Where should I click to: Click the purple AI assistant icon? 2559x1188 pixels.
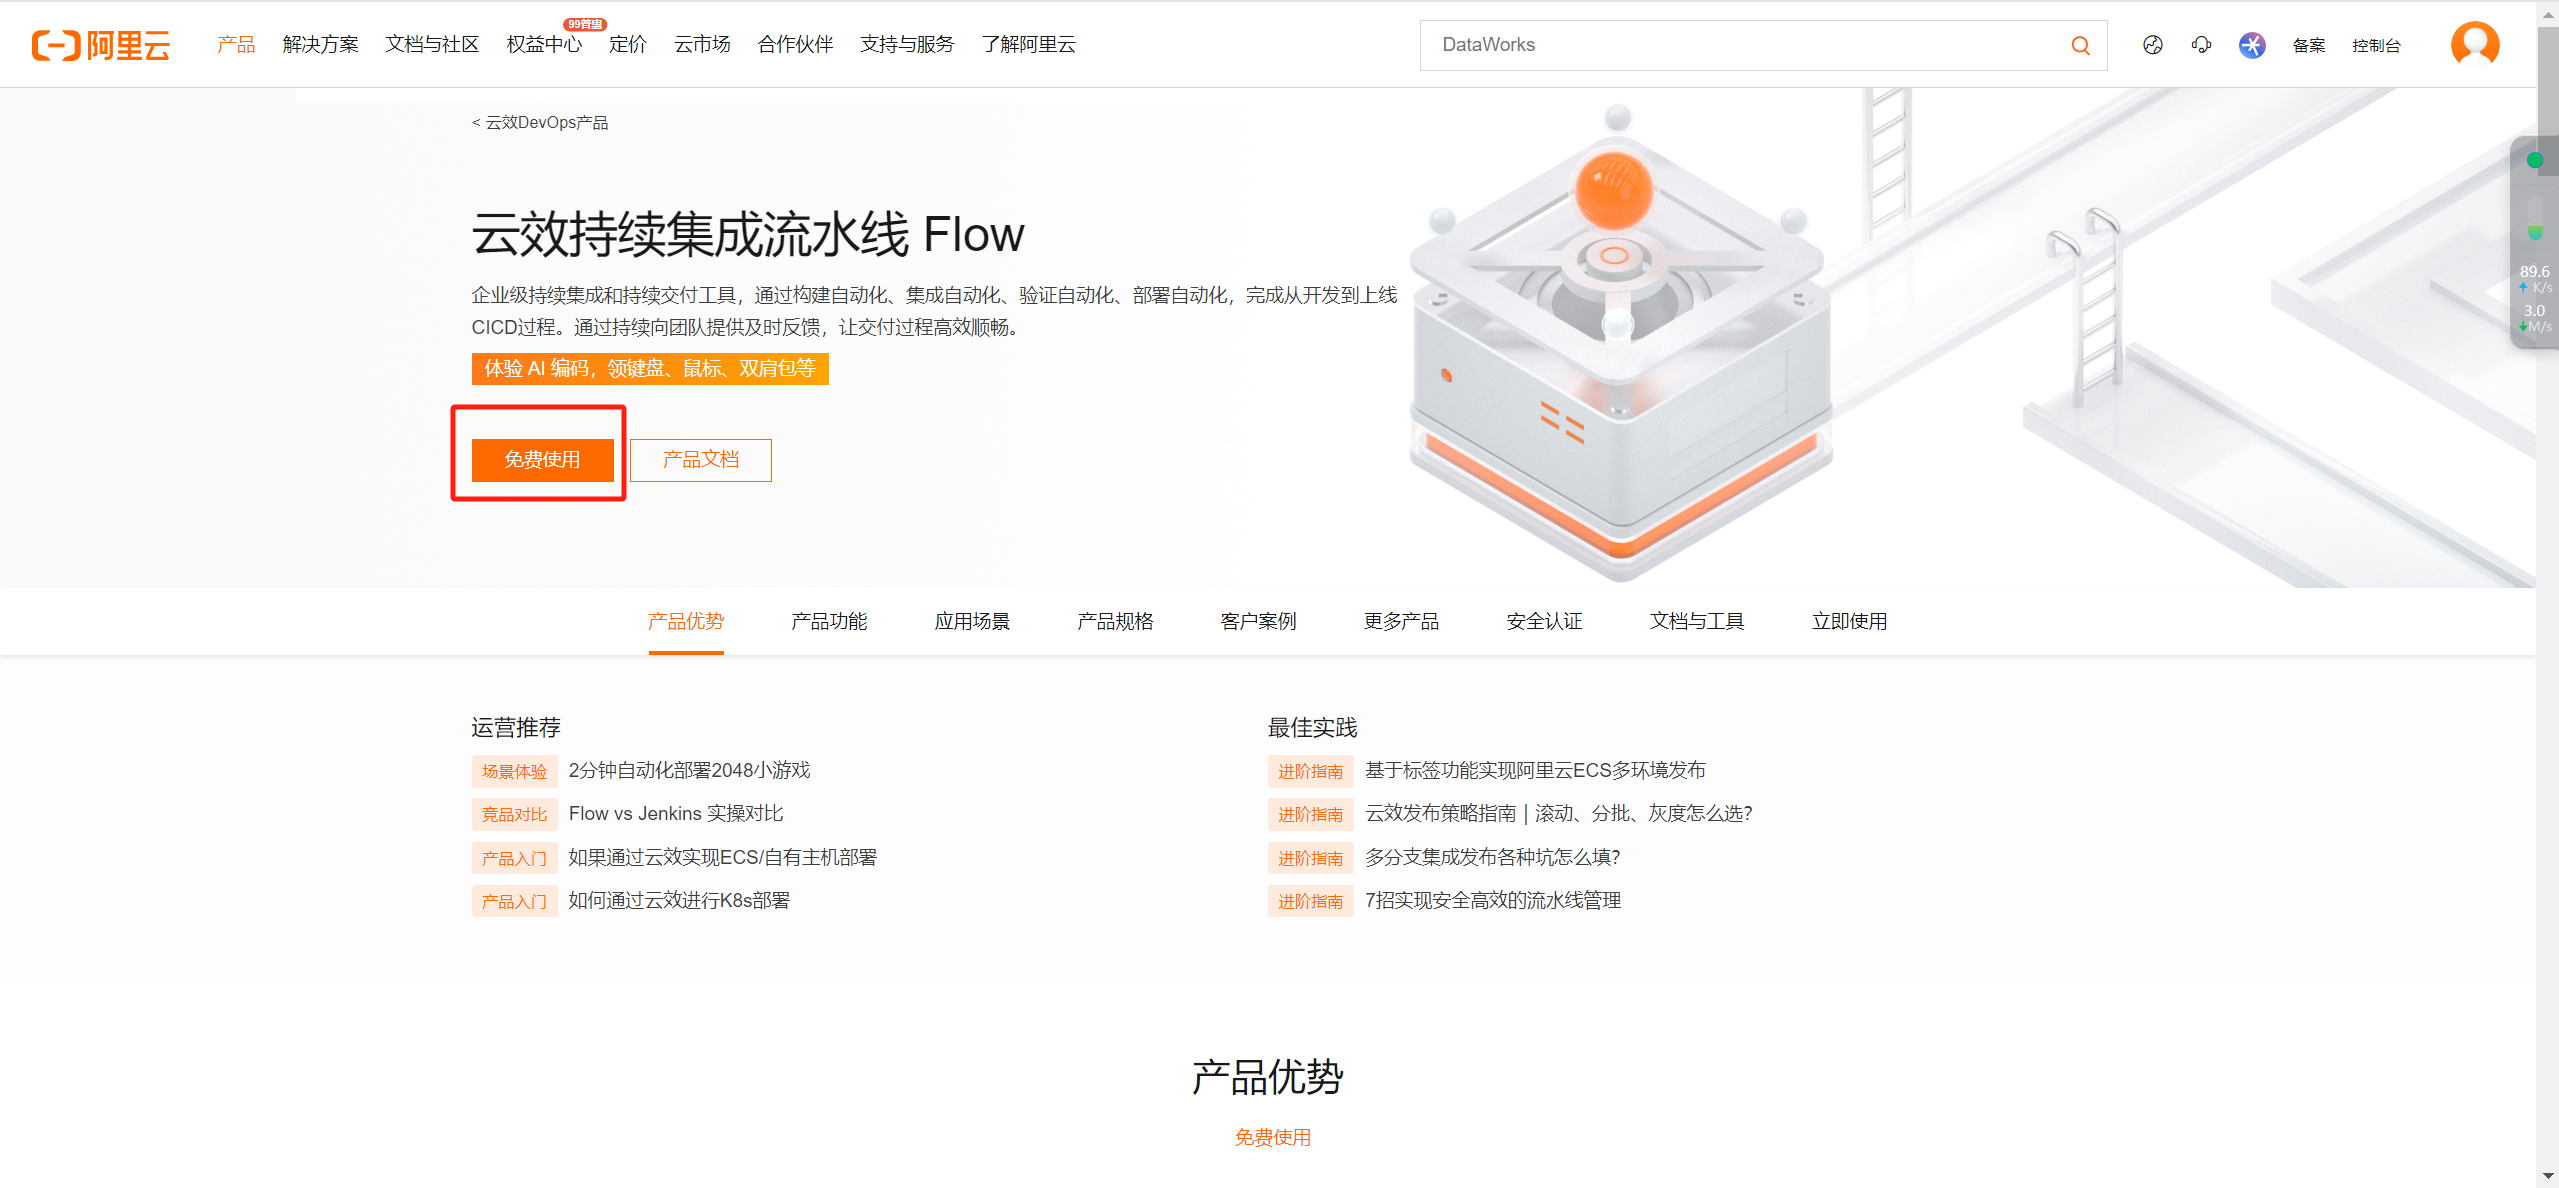point(2252,45)
